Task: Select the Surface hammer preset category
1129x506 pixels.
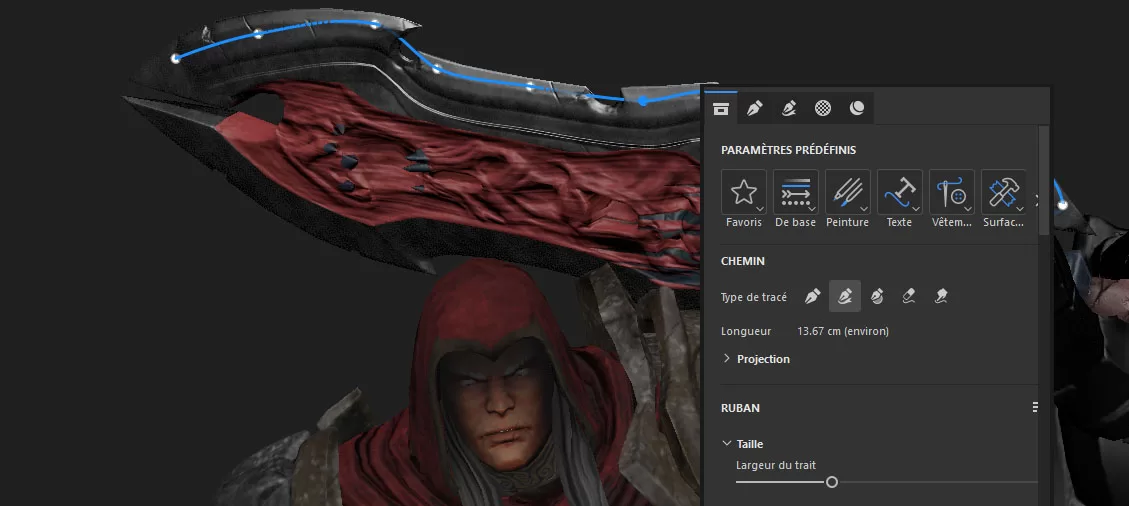Action: pos(1003,192)
